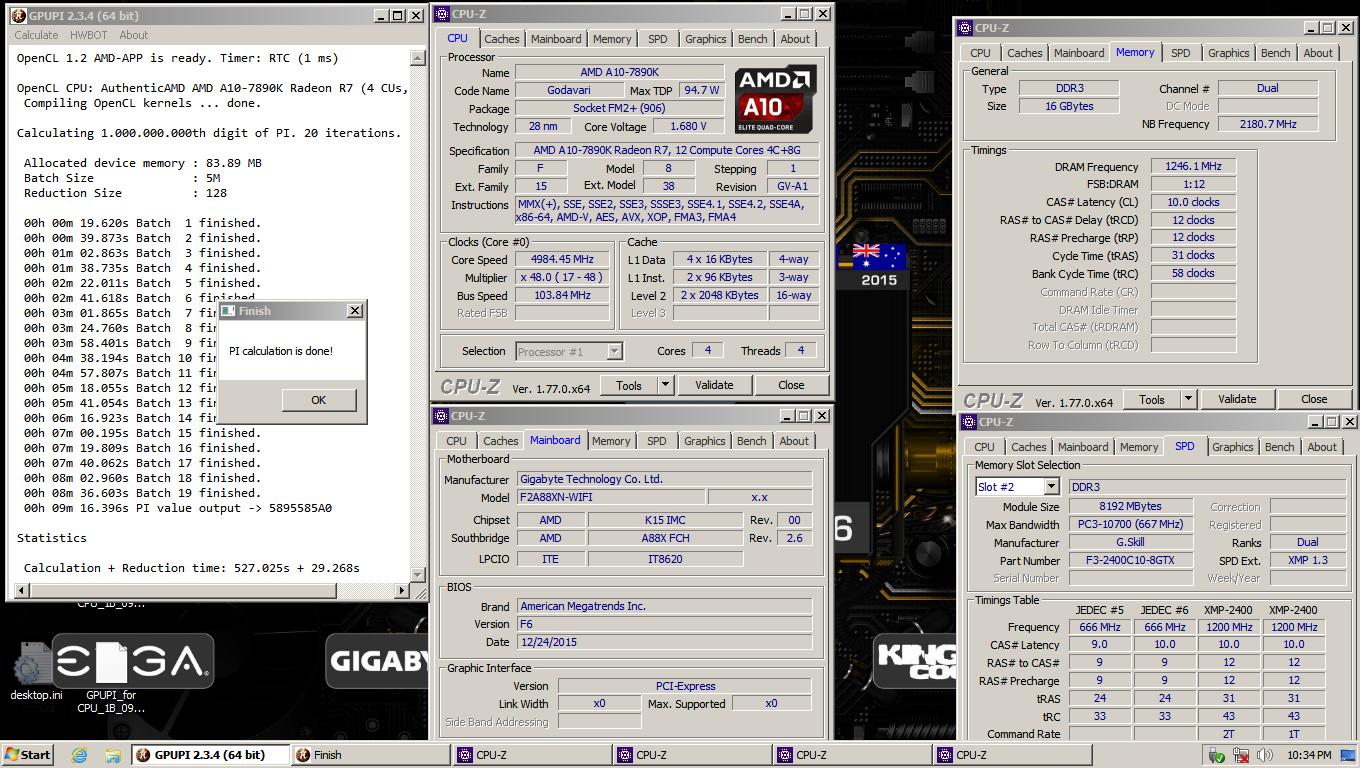
Task: Select Caches tab in CPU-Z SPD window
Action: 1028,447
